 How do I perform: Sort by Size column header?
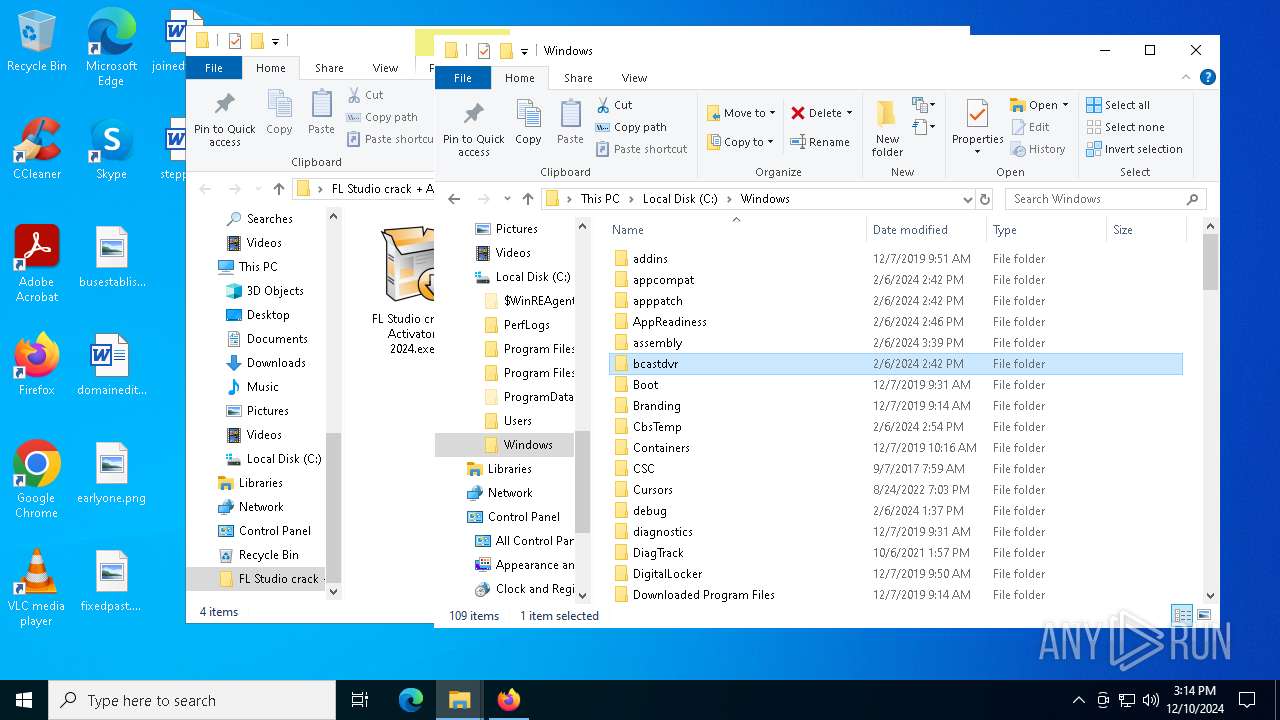pyautogui.click(x=1146, y=230)
